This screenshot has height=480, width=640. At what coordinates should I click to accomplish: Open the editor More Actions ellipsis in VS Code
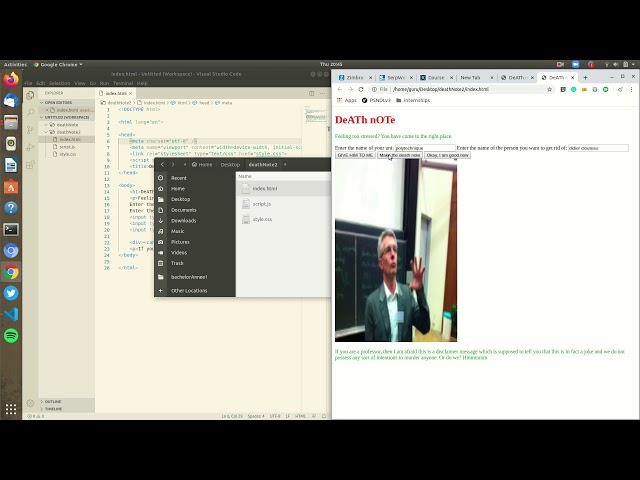click(322, 93)
